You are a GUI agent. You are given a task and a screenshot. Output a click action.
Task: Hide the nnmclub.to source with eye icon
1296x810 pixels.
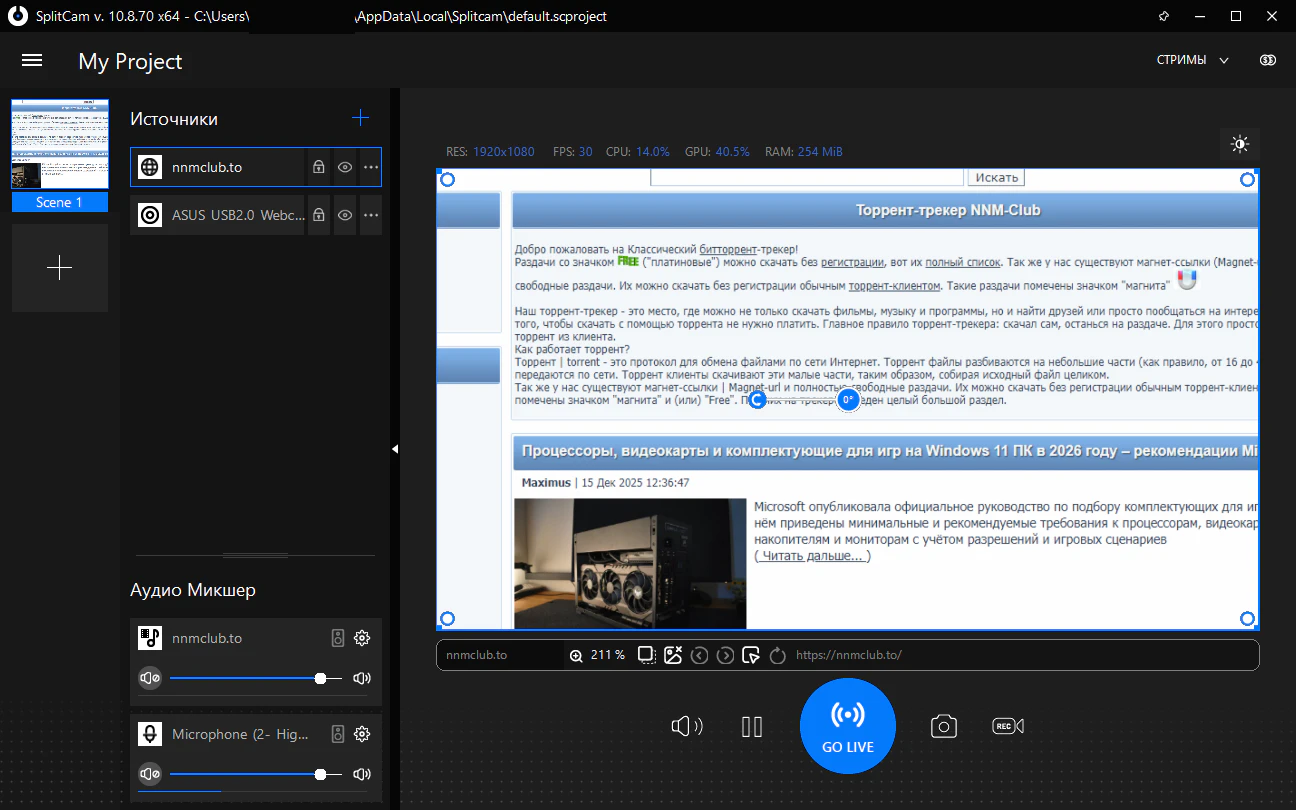point(345,167)
